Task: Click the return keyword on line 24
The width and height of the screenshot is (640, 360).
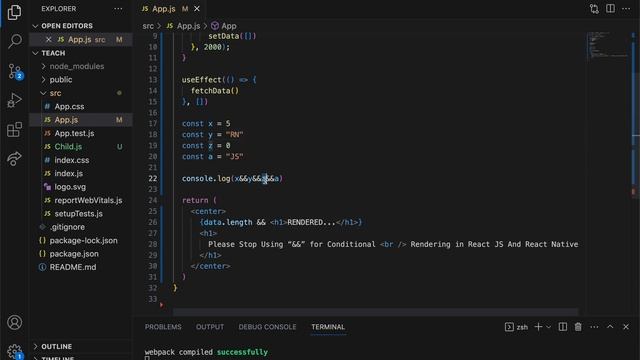Action: 195,200
